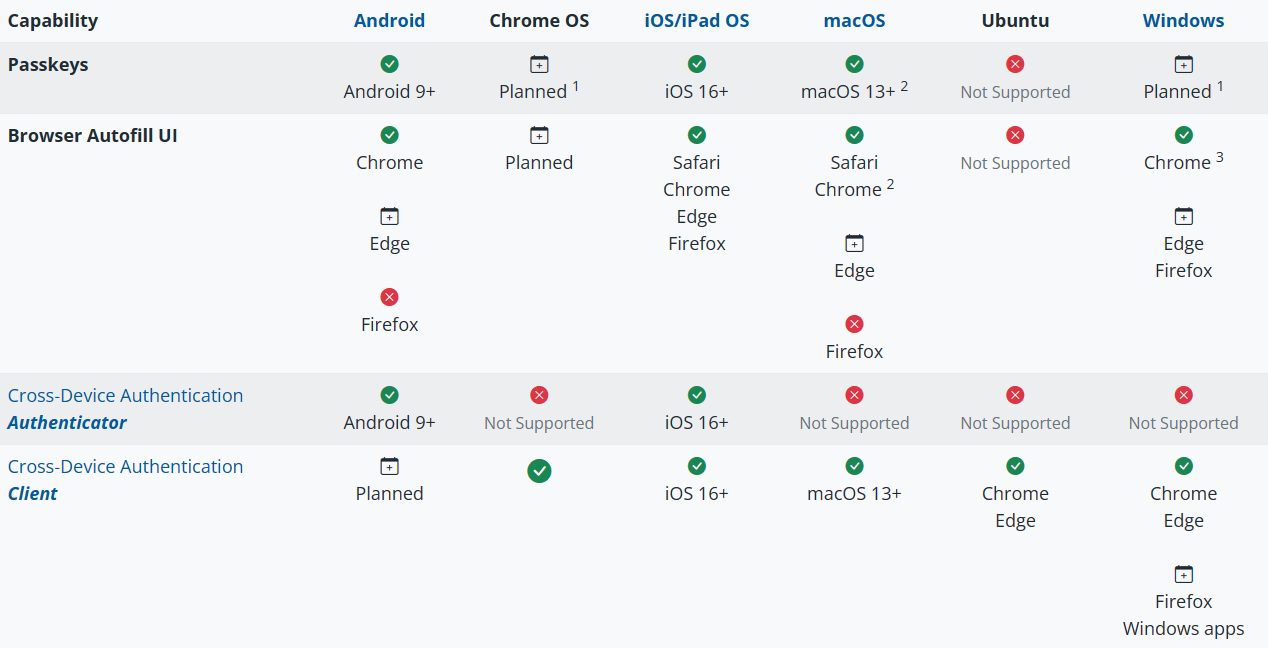
Task: Click the calendar icon above Edge in macOS column
Action: (854, 243)
